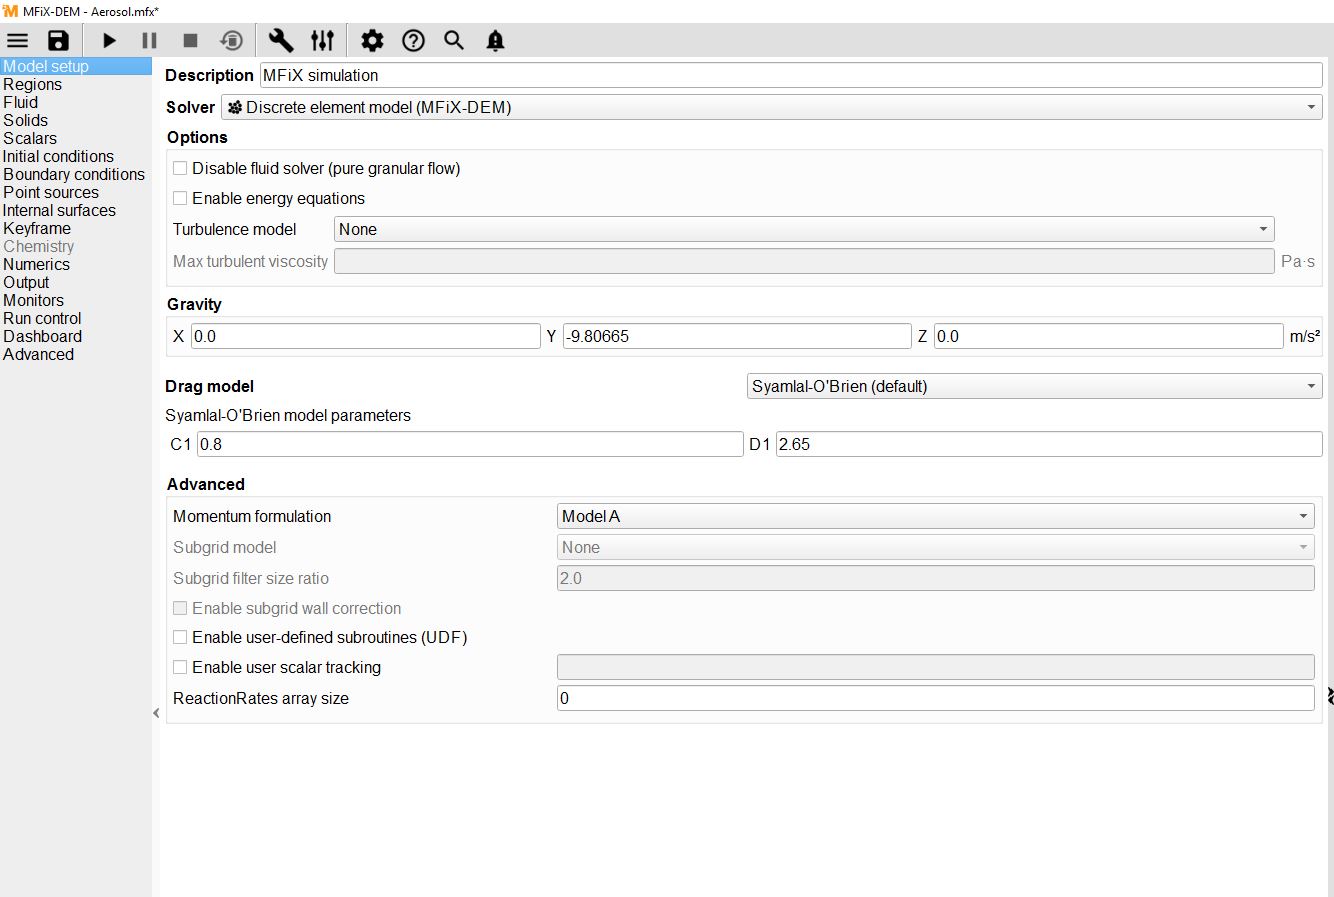The image size is (1334, 897).
Task: Open the Advanced pane in sidebar
Action: (76, 354)
